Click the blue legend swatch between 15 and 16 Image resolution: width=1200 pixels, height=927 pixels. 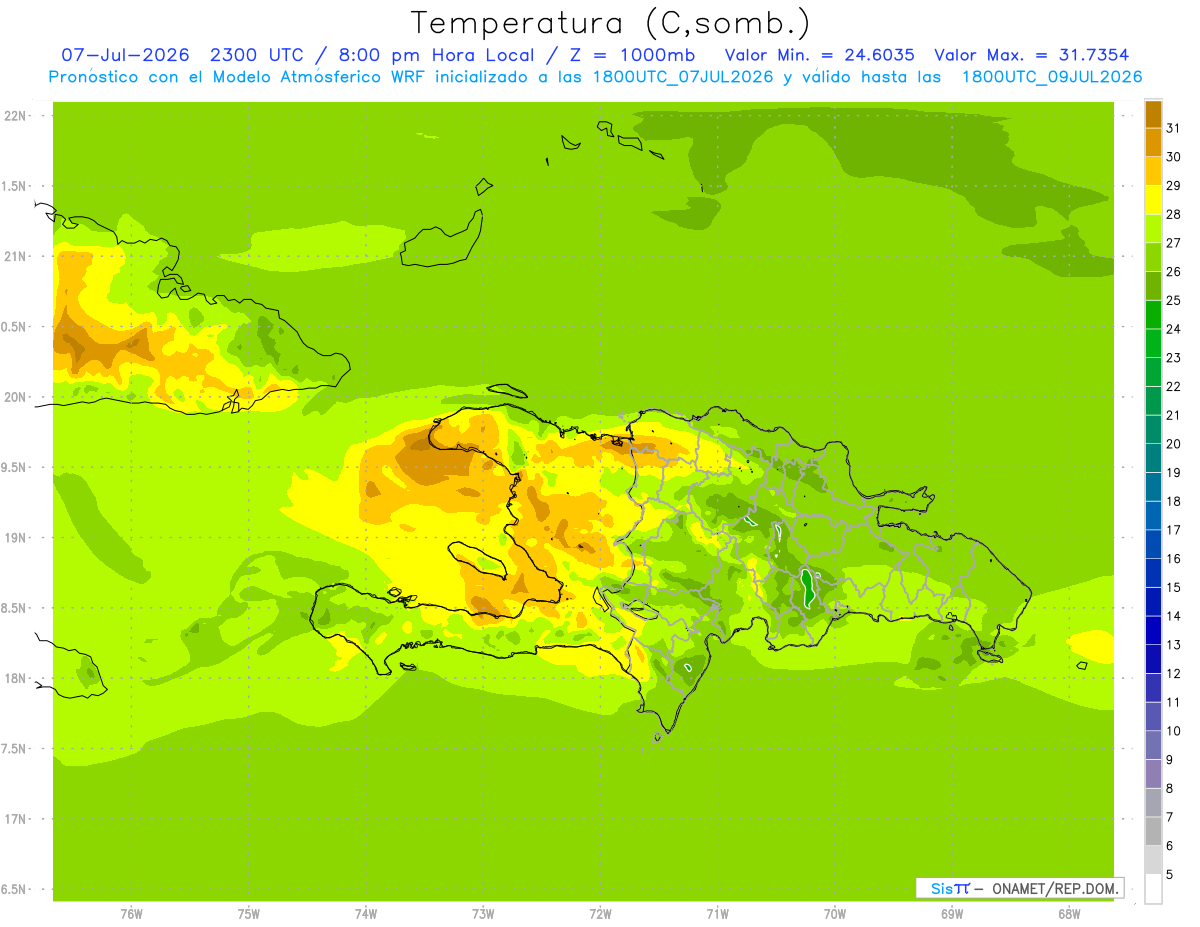pos(1153,573)
